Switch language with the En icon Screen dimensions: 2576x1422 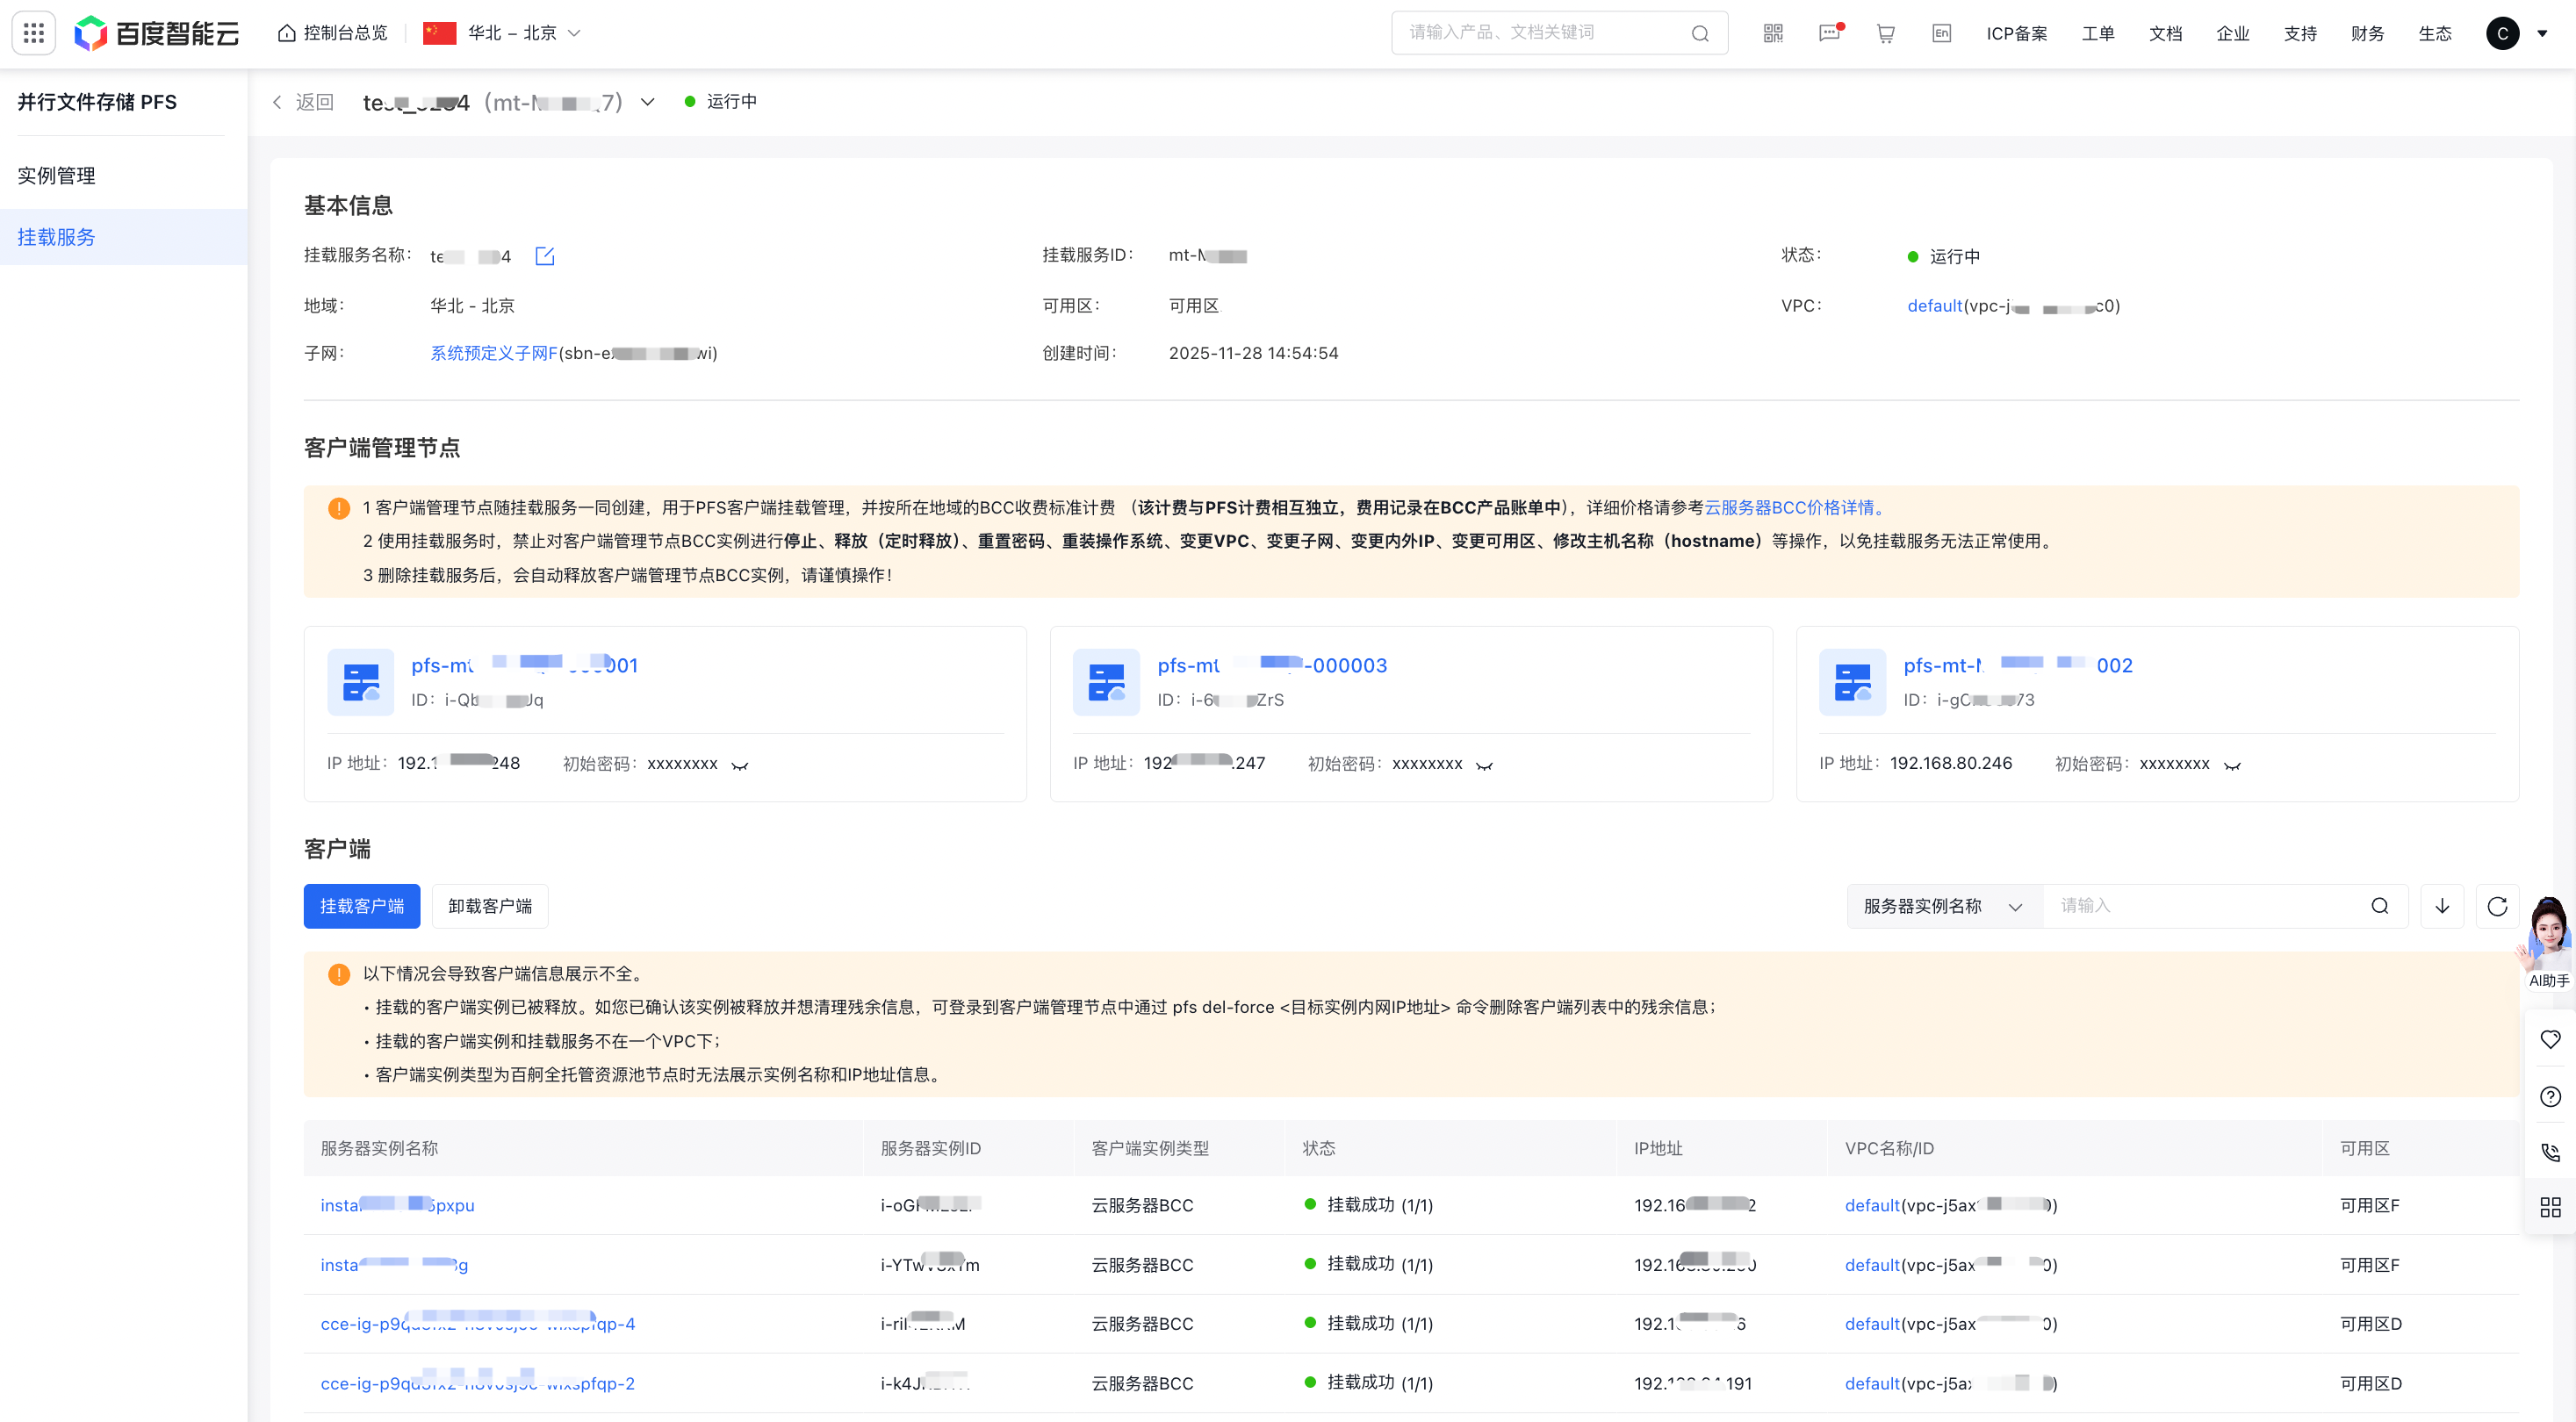click(x=1941, y=33)
